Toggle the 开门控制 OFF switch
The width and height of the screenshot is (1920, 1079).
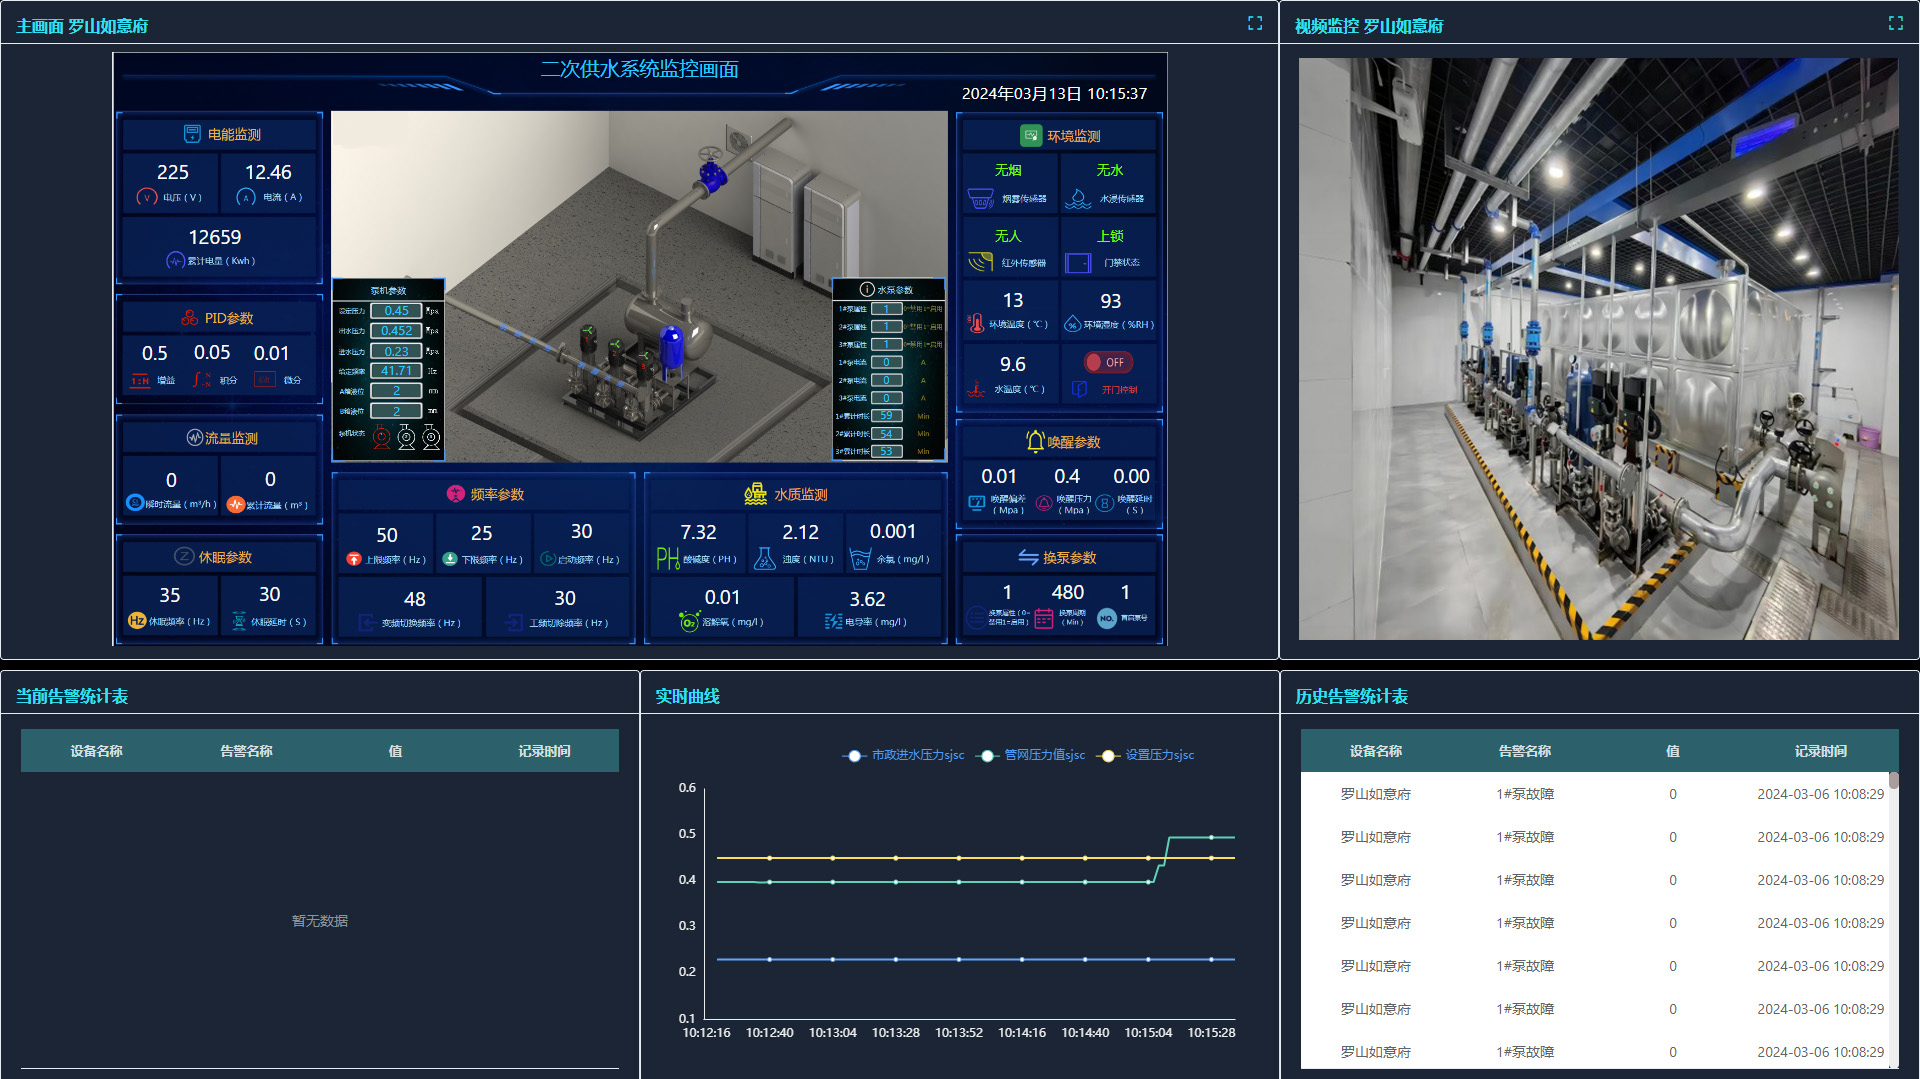click(1106, 362)
